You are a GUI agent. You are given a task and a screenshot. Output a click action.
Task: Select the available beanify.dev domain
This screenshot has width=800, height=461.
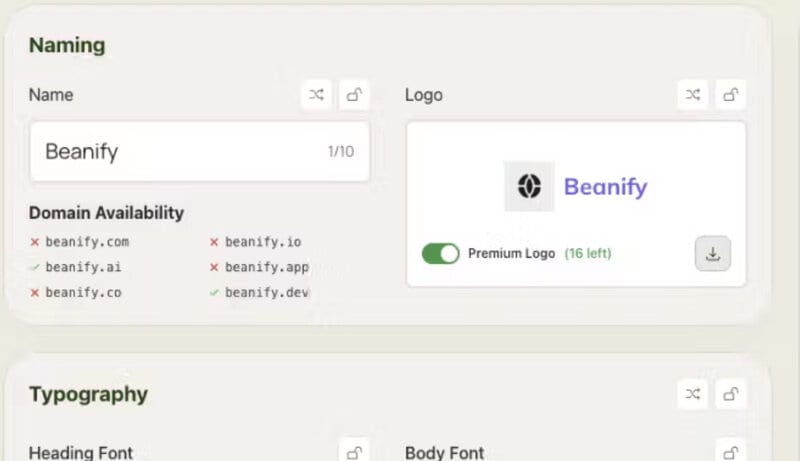click(x=260, y=292)
